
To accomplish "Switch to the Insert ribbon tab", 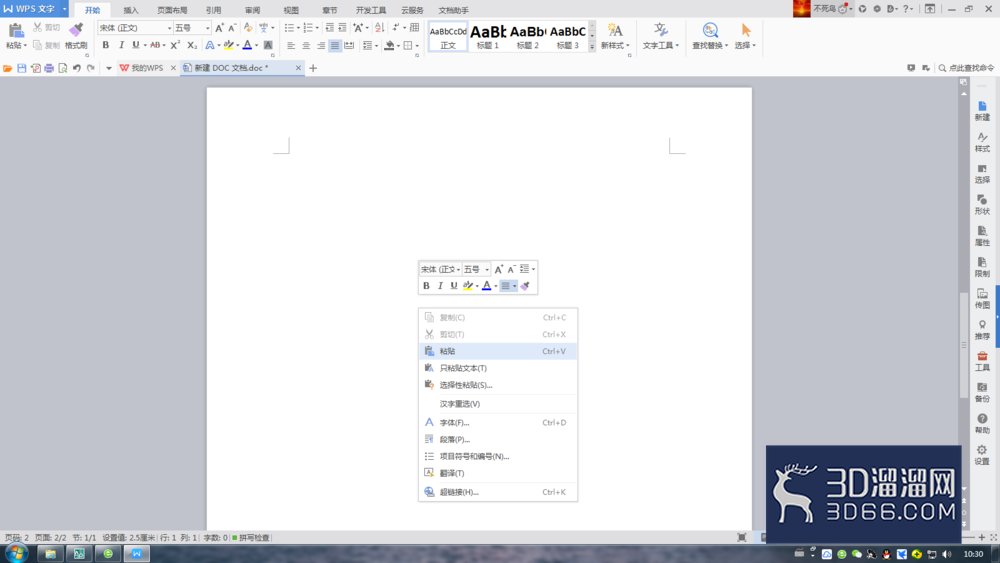I will pyautogui.click(x=131, y=10).
